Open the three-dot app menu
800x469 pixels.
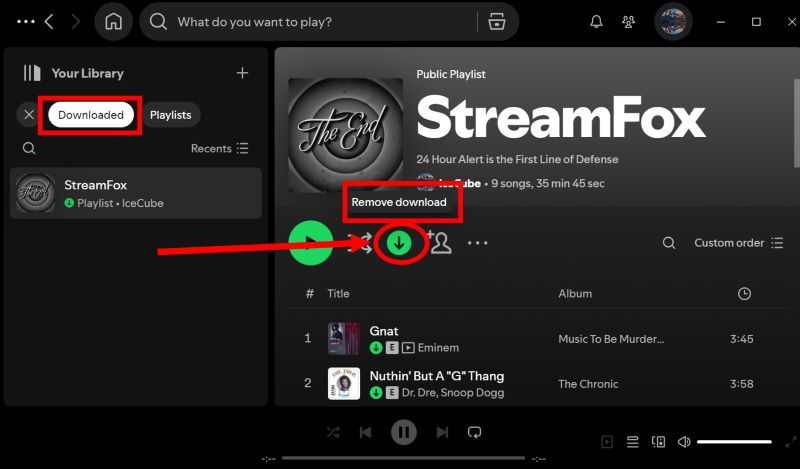pos(26,22)
